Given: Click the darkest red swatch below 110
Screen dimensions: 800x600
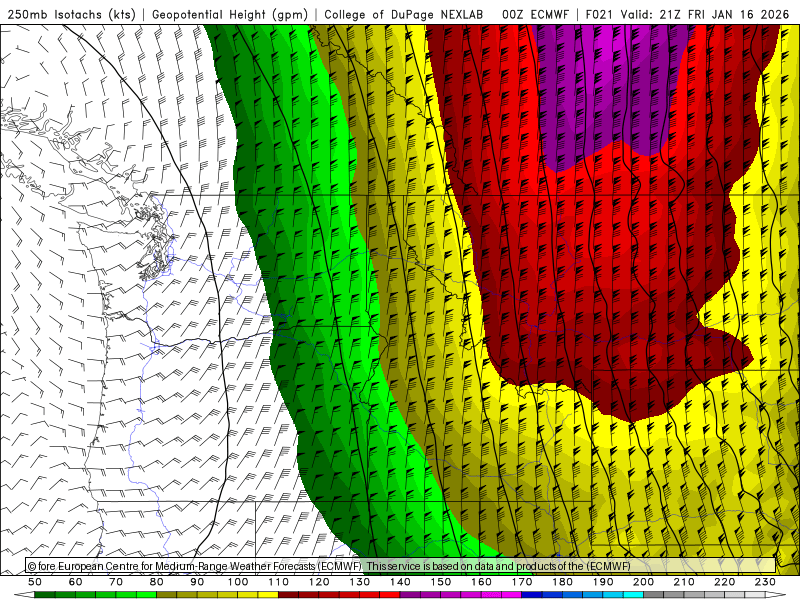Looking at the screenshot, I should [x=288, y=595].
